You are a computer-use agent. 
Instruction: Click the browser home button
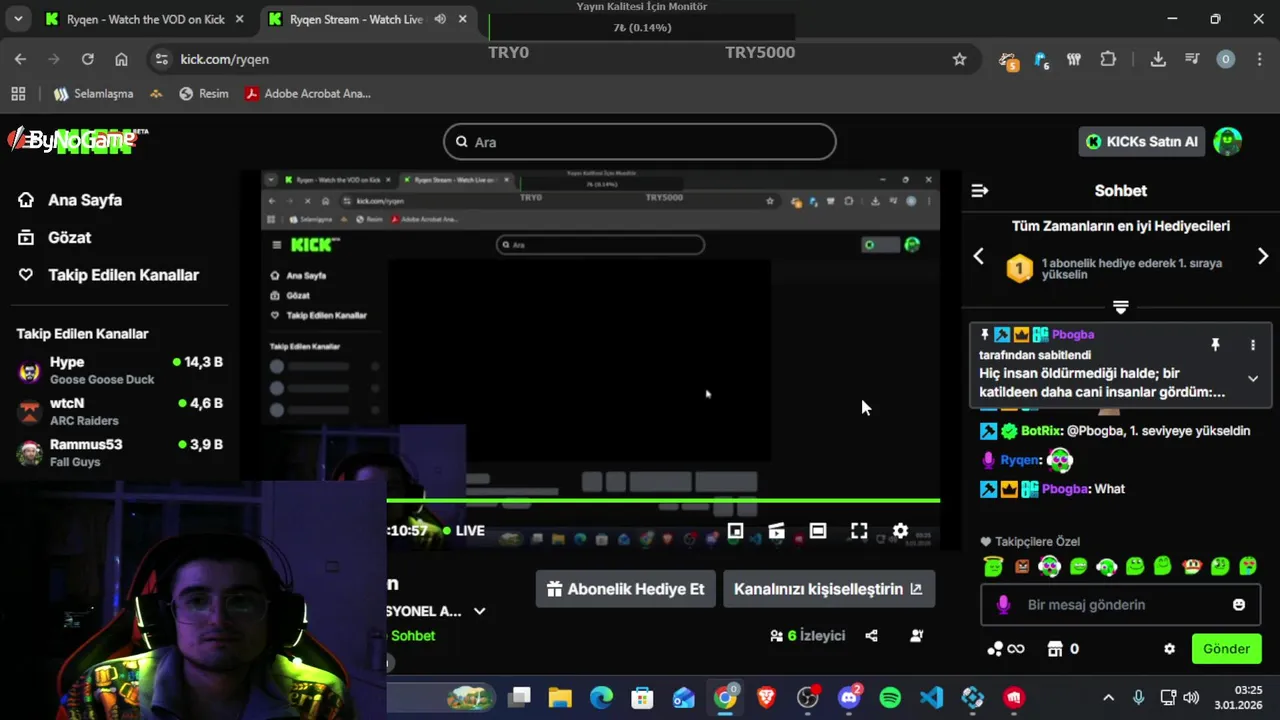coord(121,59)
